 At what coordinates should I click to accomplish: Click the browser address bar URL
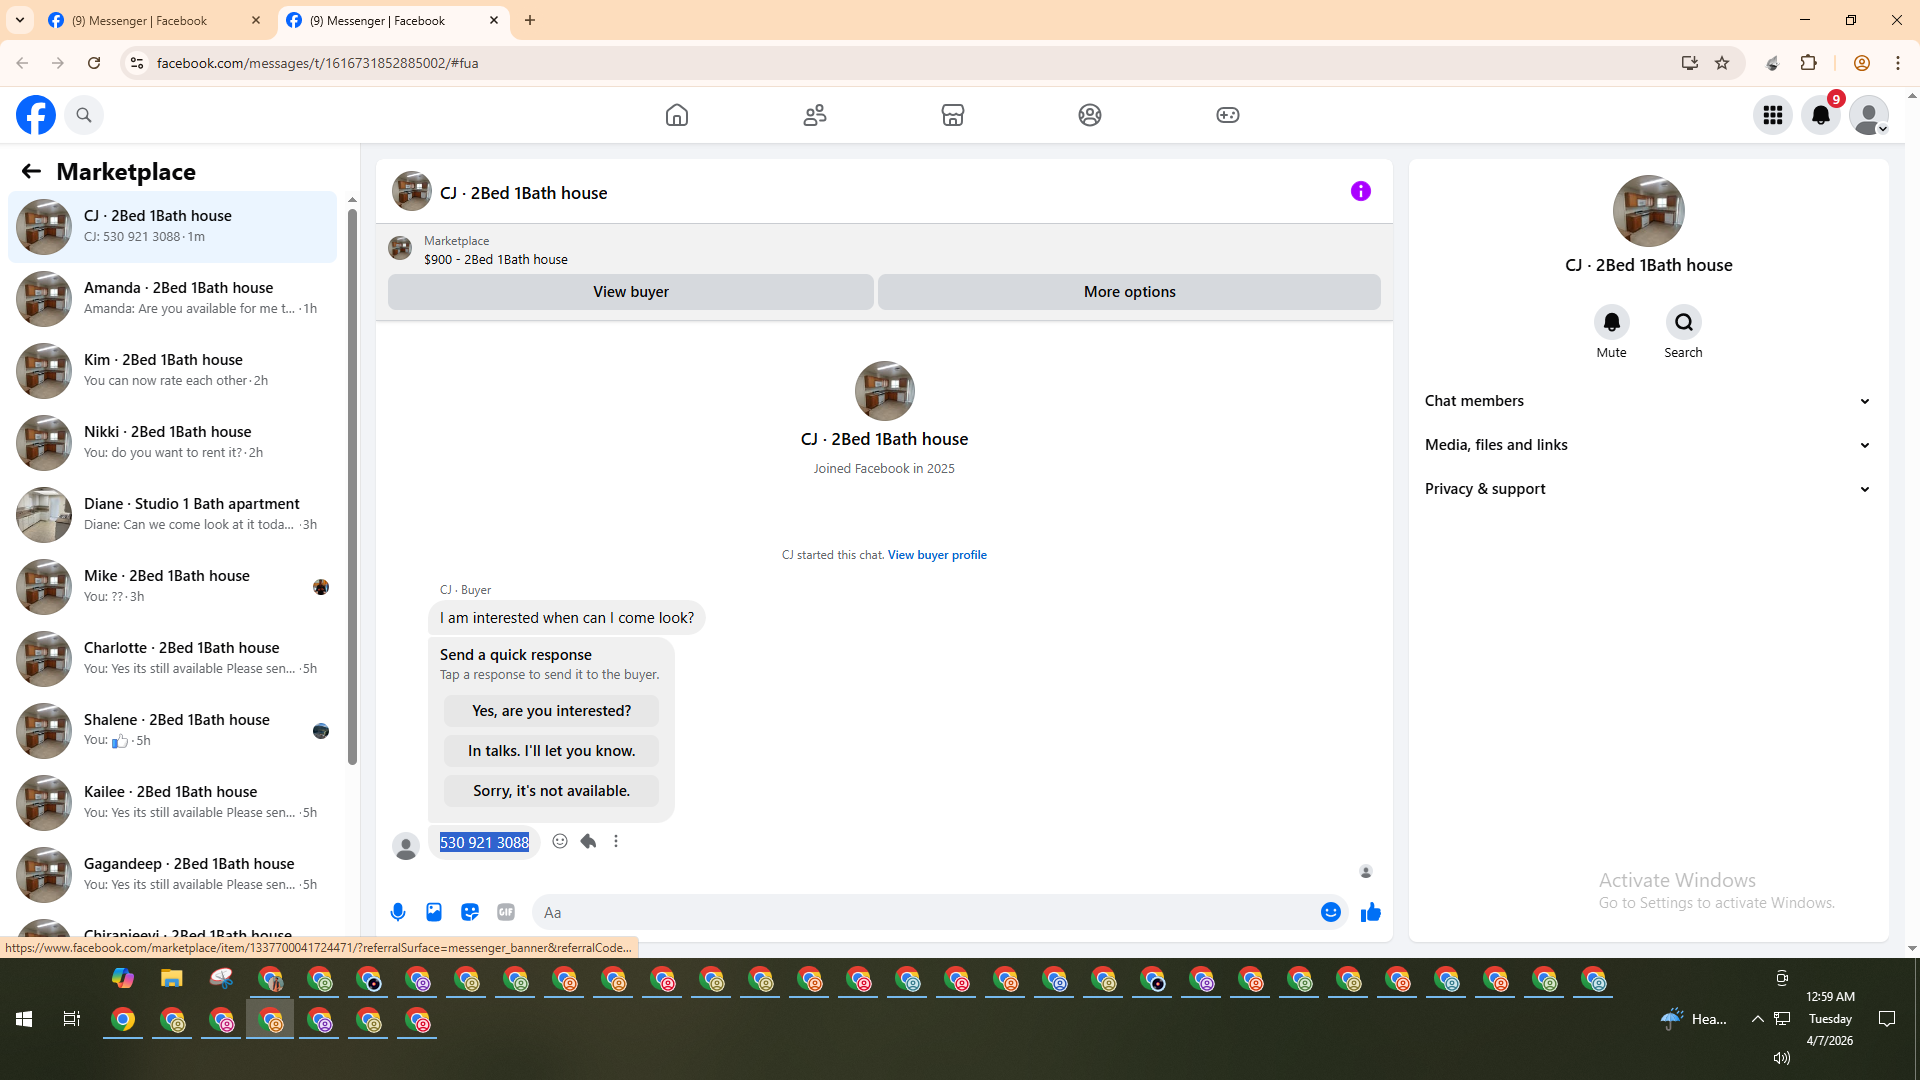318,63
